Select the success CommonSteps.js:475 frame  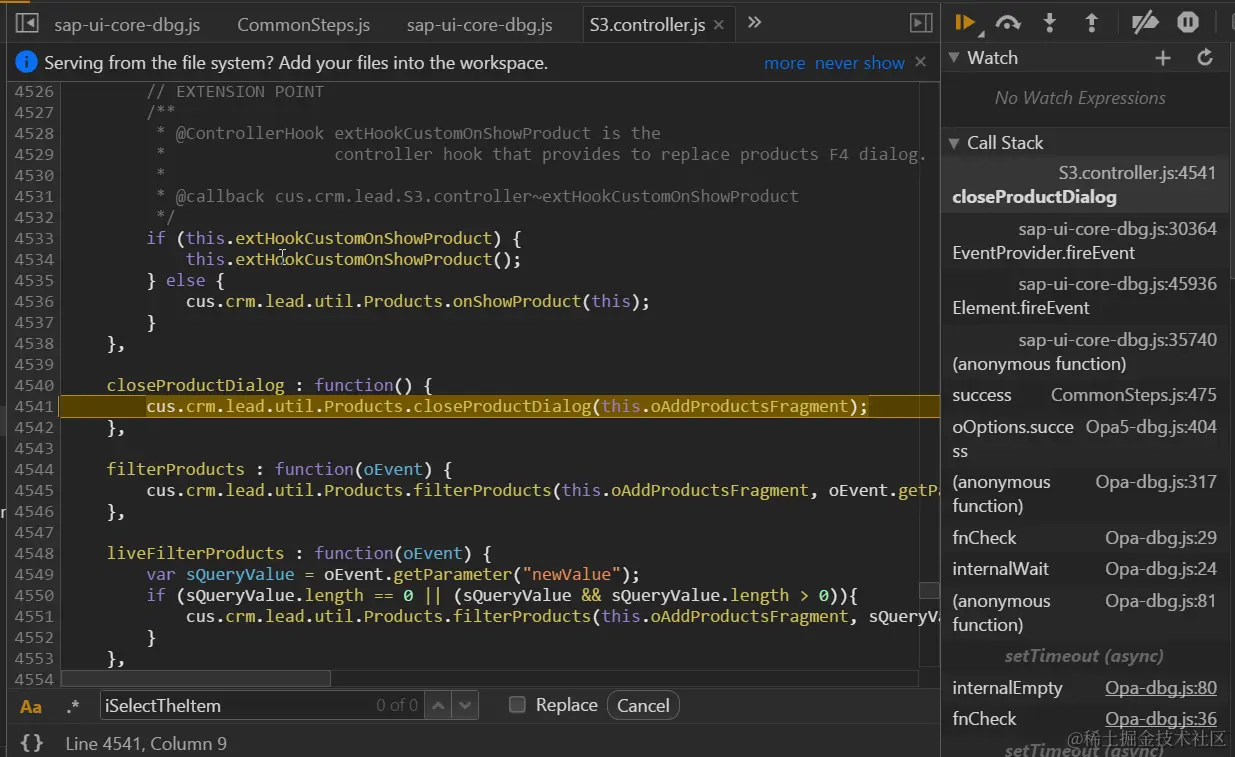point(1085,395)
